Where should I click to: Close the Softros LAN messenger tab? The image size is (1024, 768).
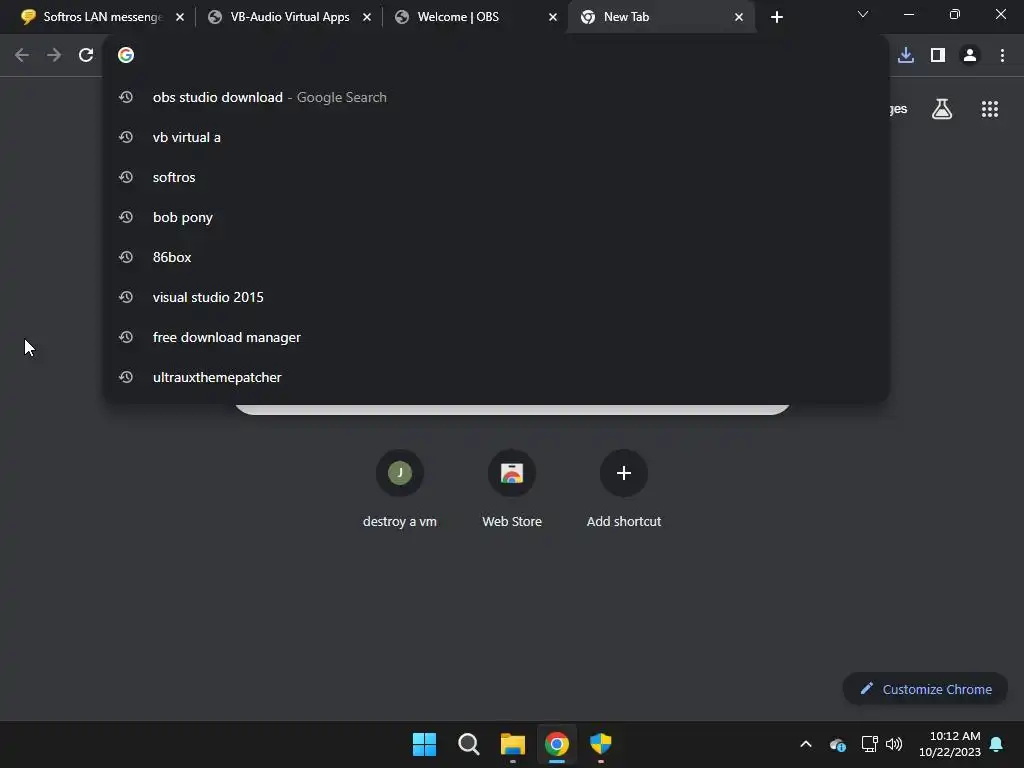(180, 17)
